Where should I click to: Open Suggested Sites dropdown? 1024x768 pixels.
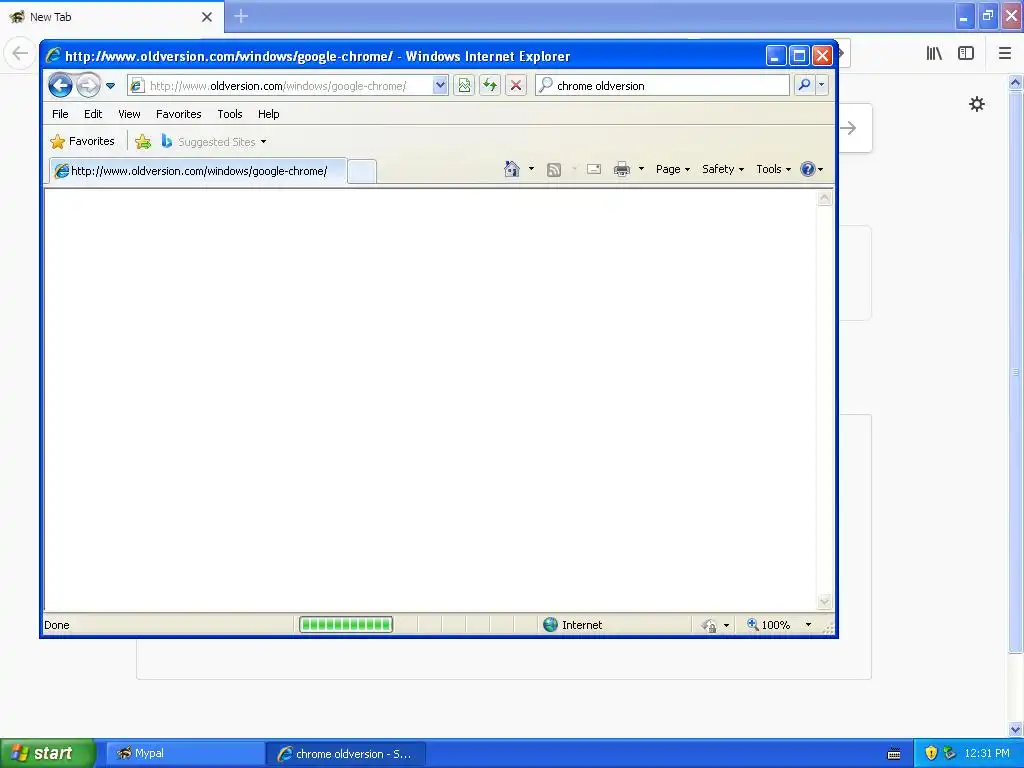click(x=214, y=142)
